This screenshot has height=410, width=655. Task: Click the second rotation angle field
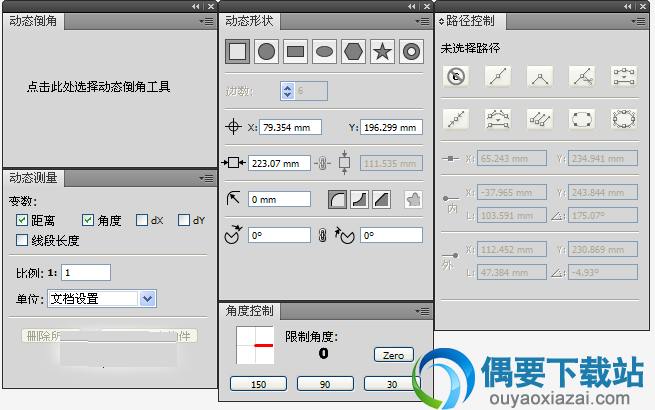(391, 235)
